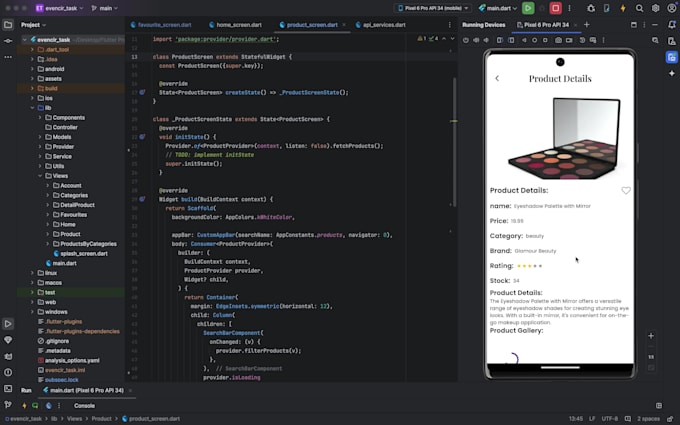Click the LF line separator in status bar
Viewport: 680px width, 425px height.
click(x=592, y=418)
